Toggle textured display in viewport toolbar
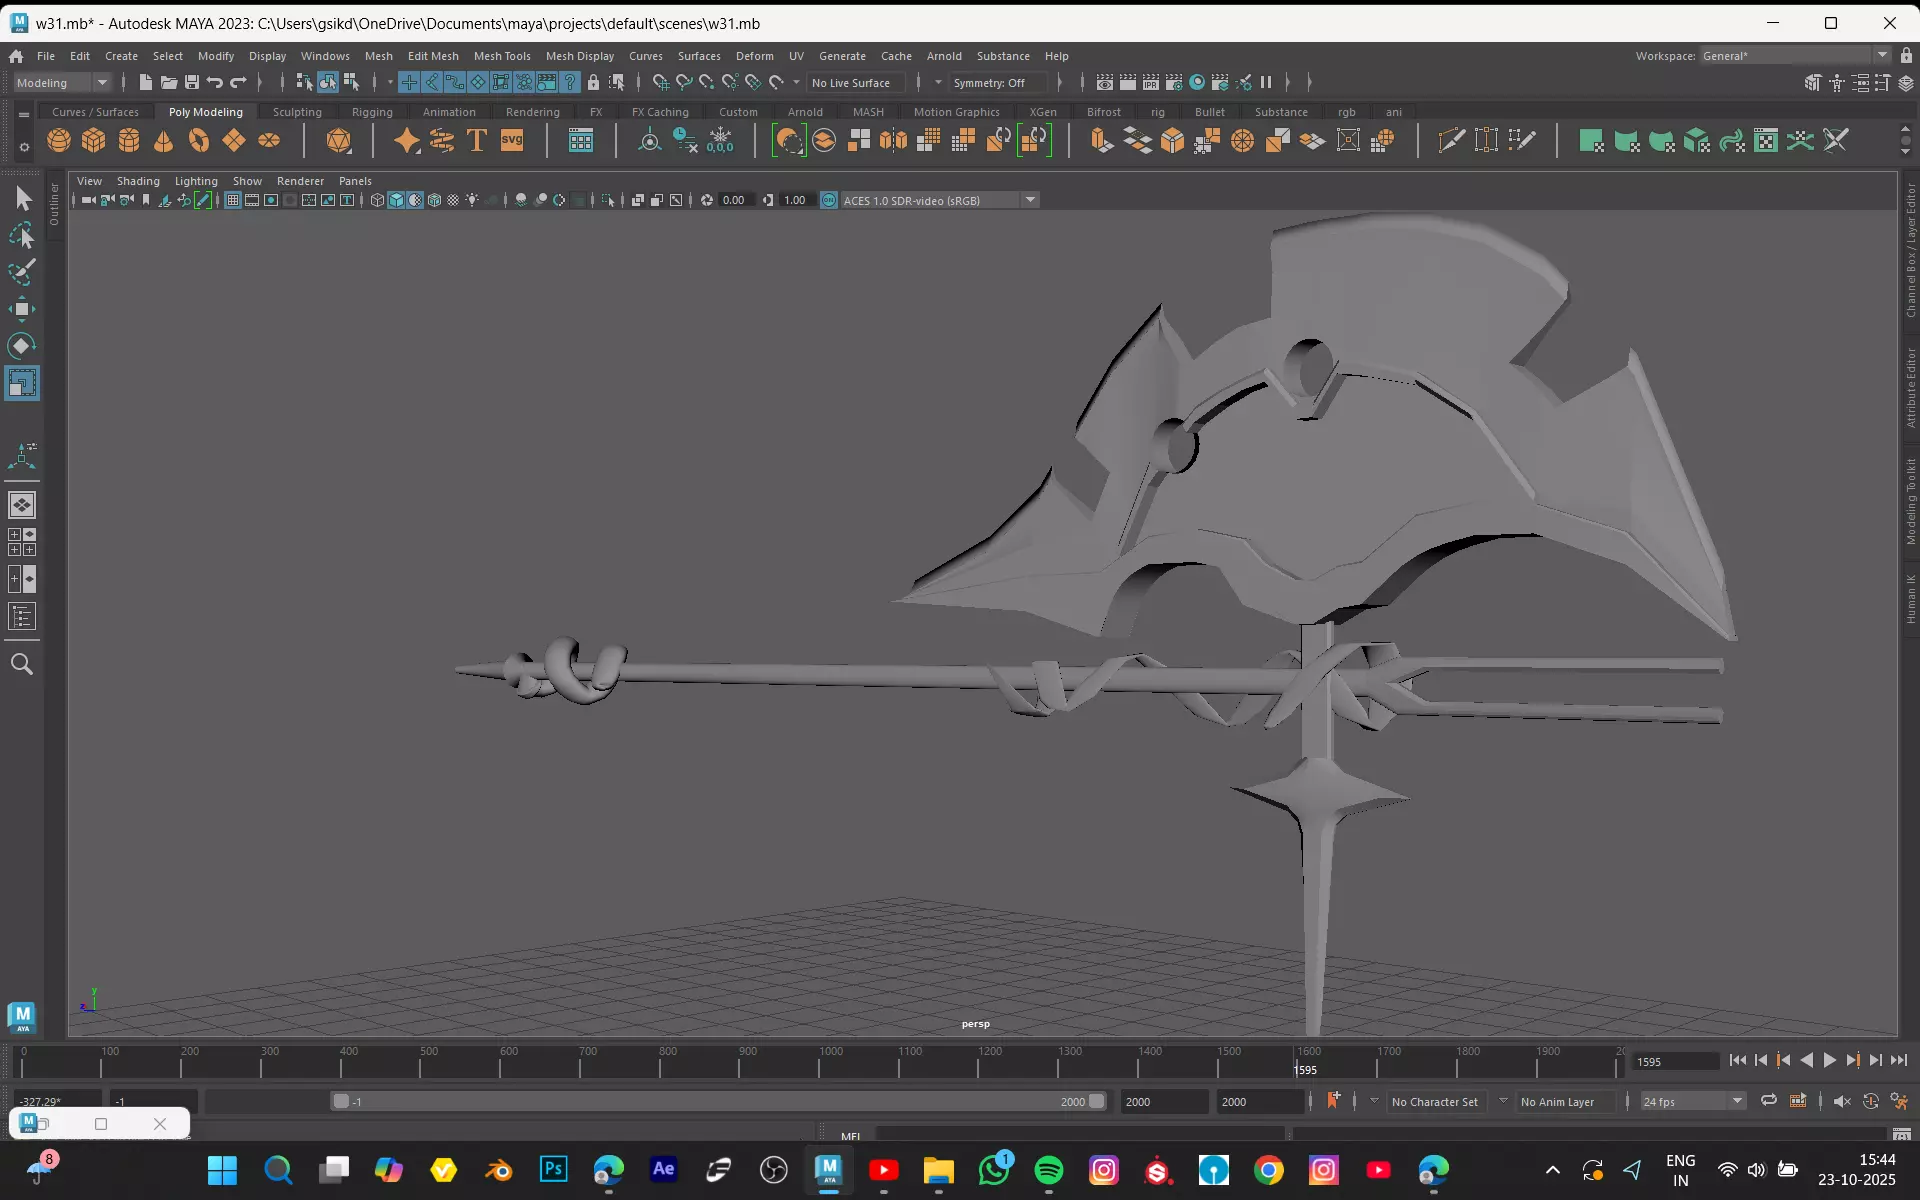Viewport: 1920px width, 1200px height. click(453, 200)
